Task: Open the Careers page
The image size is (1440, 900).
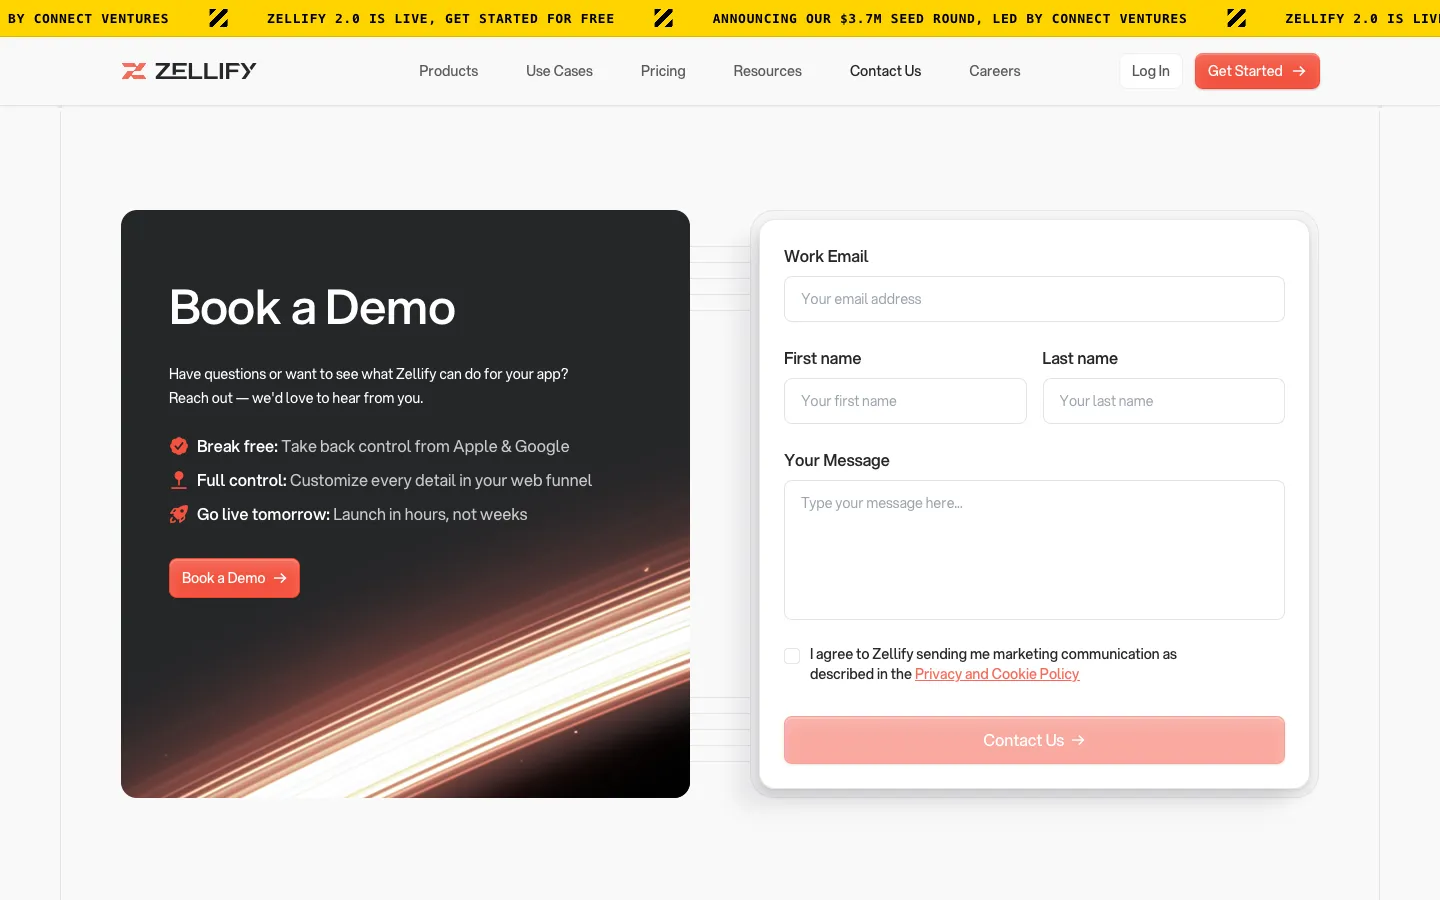Action: [x=994, y=71]
